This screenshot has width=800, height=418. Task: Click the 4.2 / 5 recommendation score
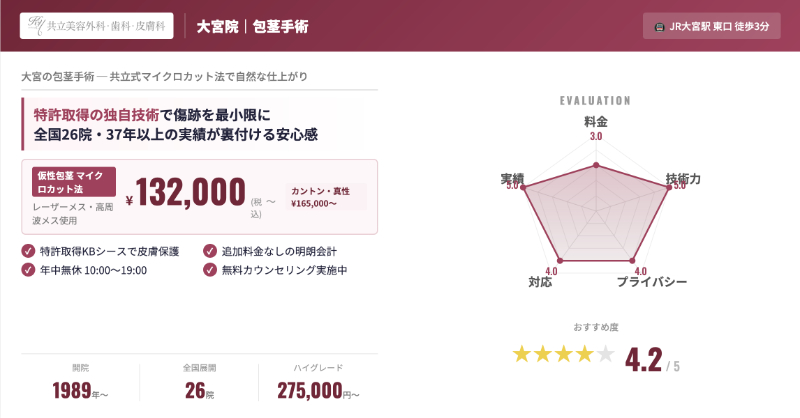point(652,357)
